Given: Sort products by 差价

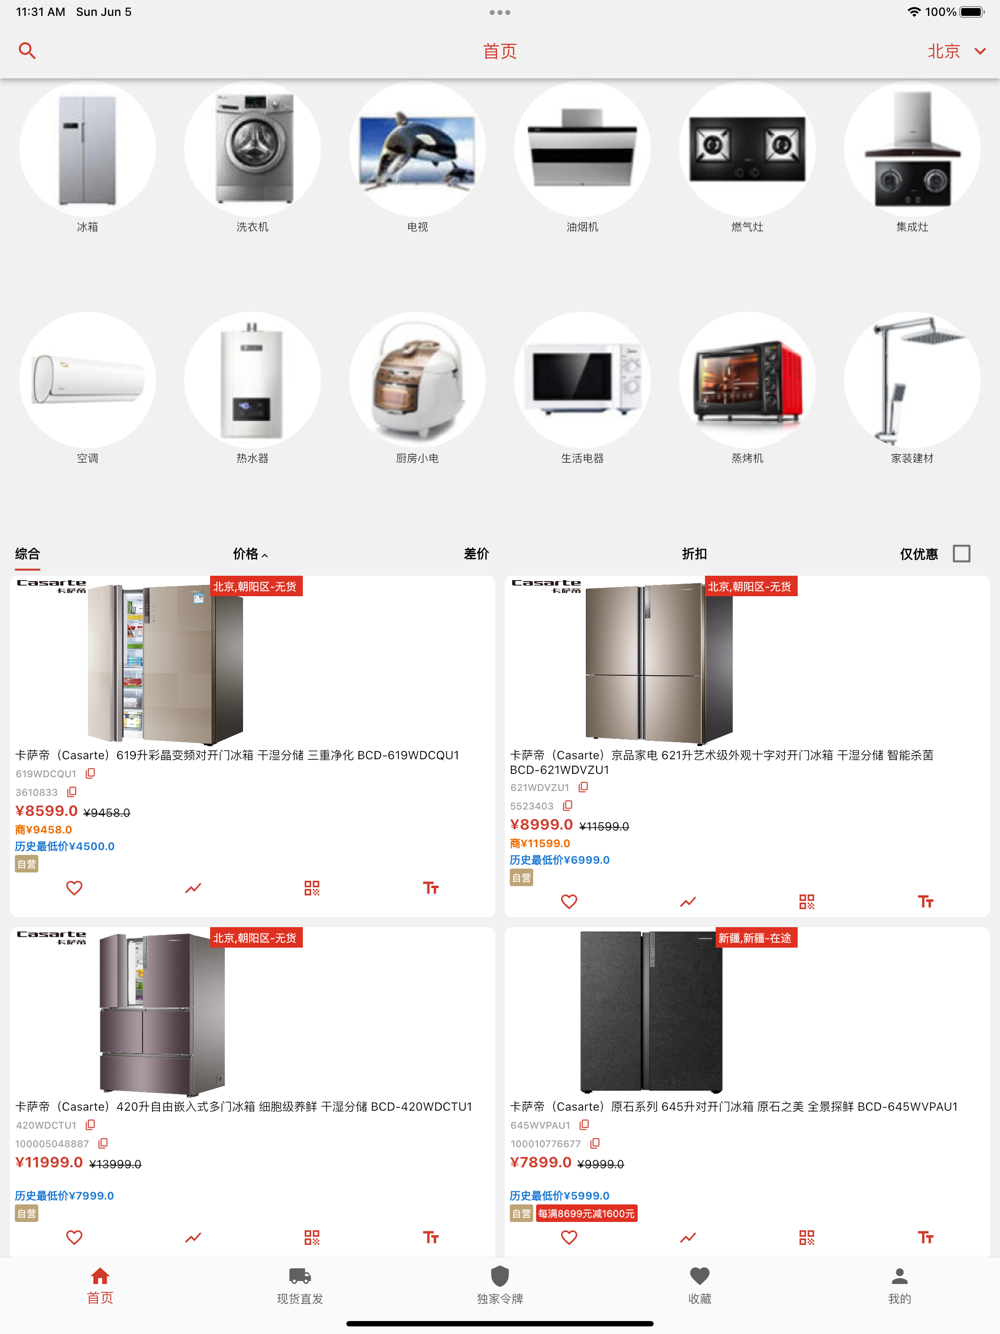Looking at the screenshot, I should point(476,554).
